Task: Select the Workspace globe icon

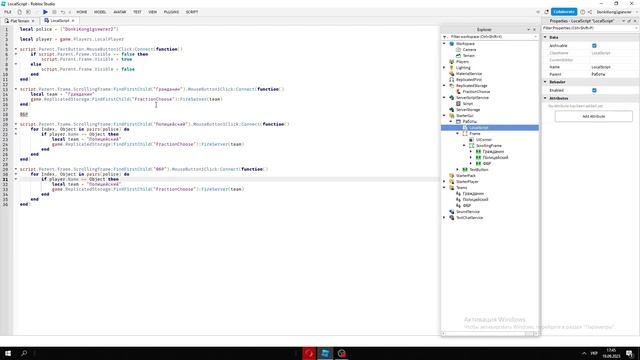Action: (x=451, y=44)
